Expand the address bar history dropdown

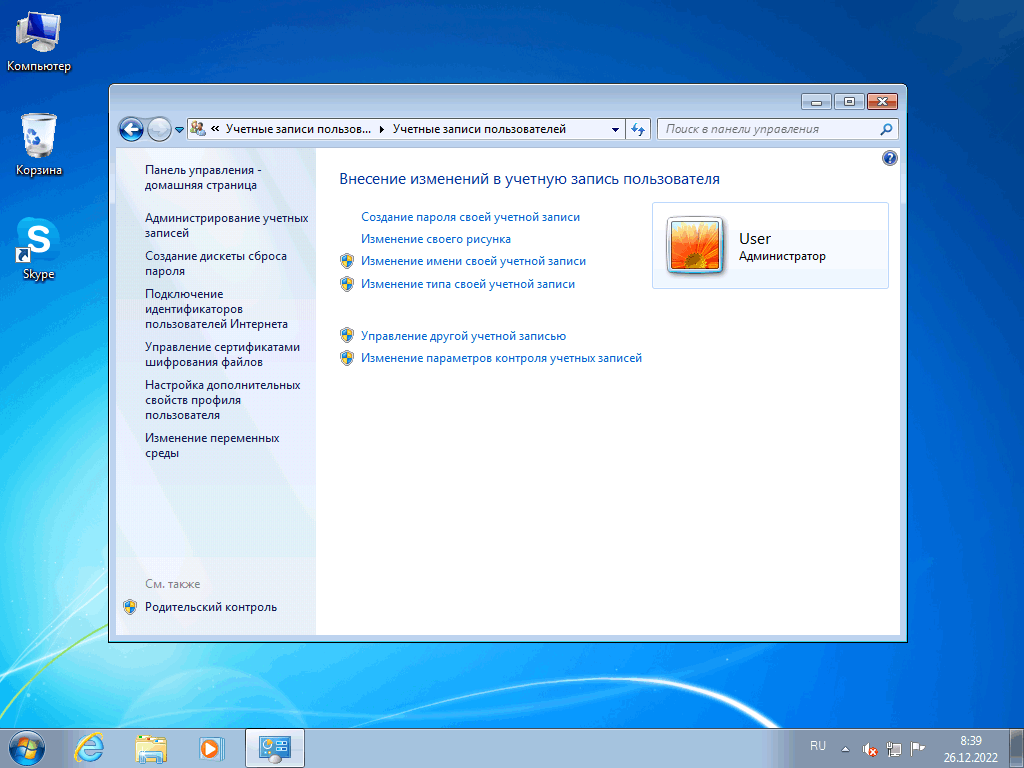click(x=615, y=129)
